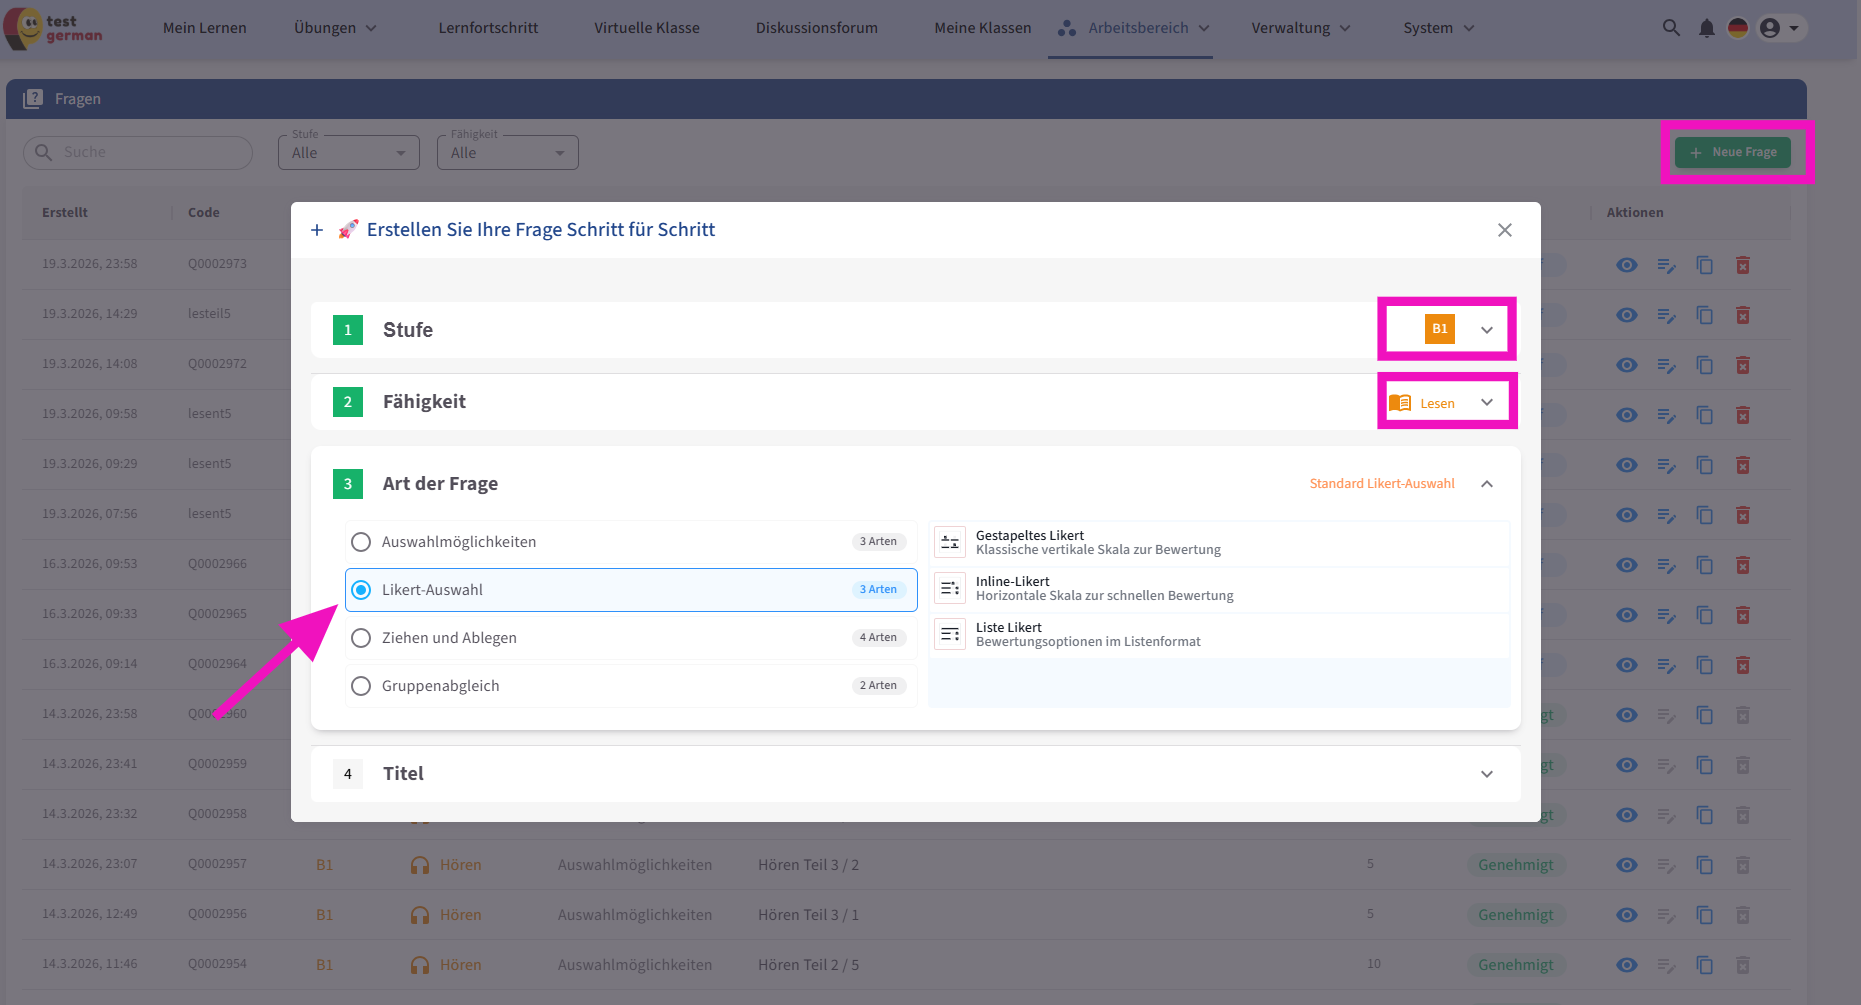Click the Neue Frage button
This screenshot has width=1861, height=1005.
coord(1733,152)
